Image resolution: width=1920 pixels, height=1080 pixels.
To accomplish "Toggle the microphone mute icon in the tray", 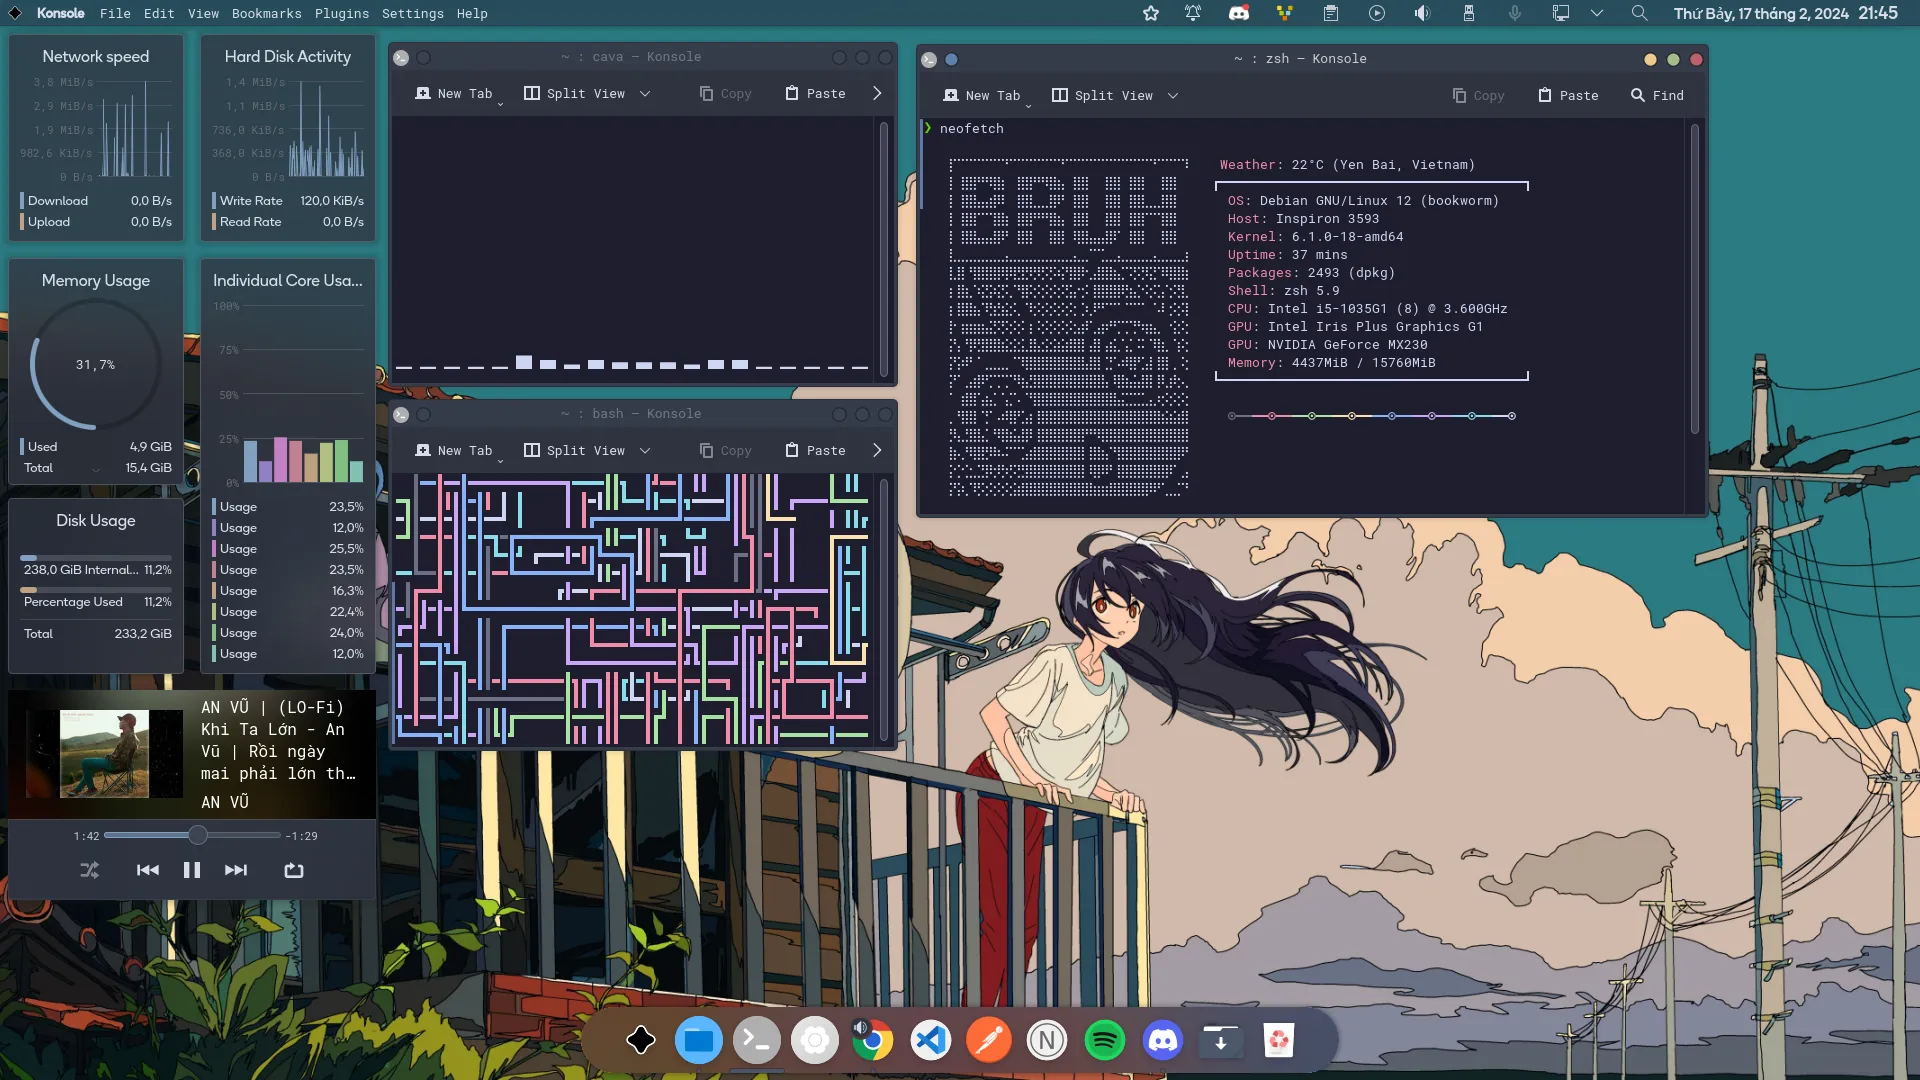I will point(1515,13).
